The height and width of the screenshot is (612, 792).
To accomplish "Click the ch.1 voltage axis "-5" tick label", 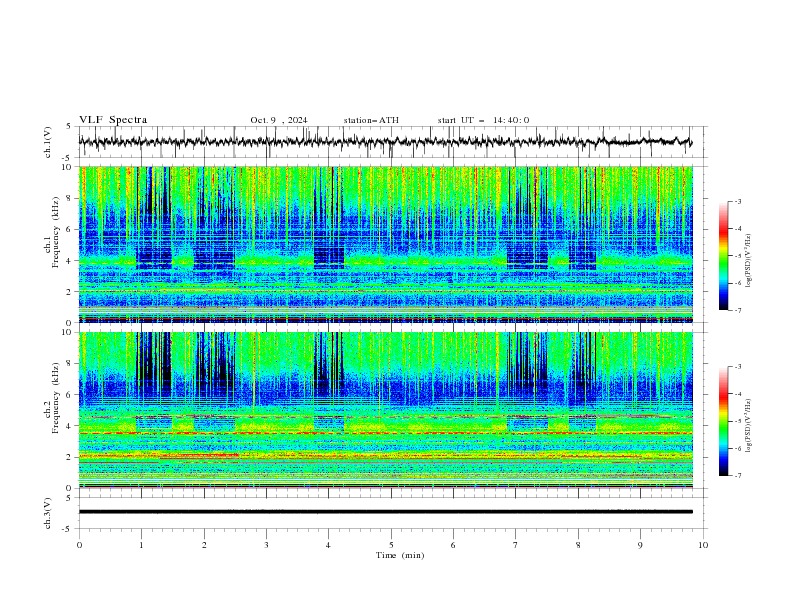I will click(67, 158).
